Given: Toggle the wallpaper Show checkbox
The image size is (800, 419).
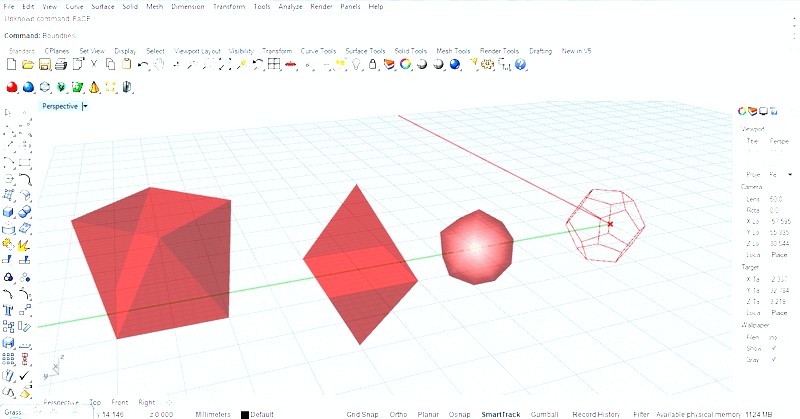Looking at the screenshot, I should pyautogui.click(x=774, y=348).
